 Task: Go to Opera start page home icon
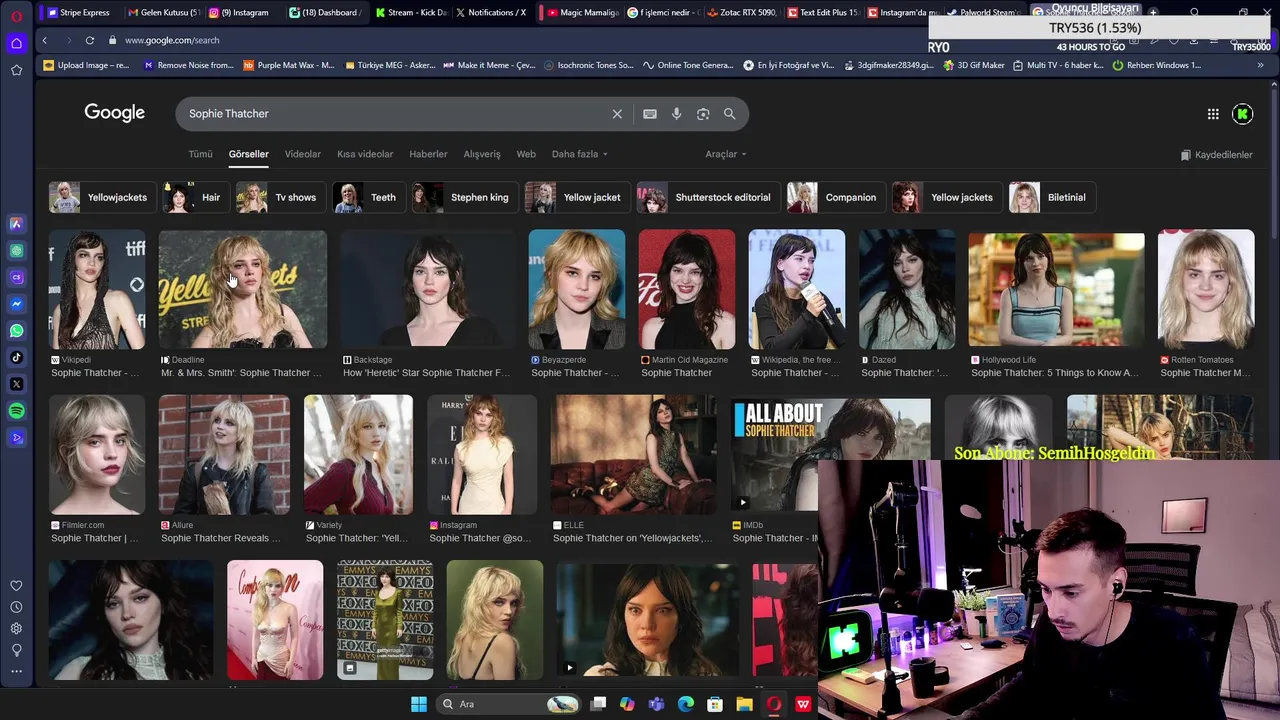(16, 43)
